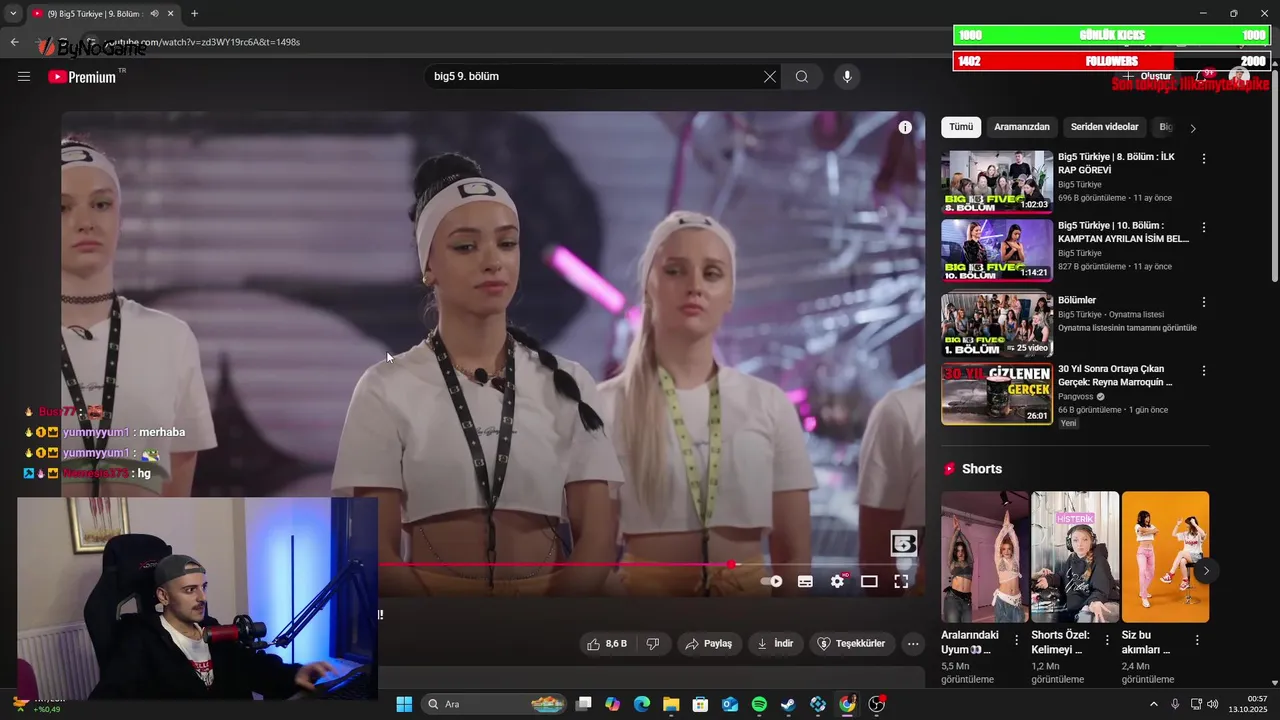Open the 'Aralarındaki Uyum' short
1280x720 pixels.
coord(985,557)
